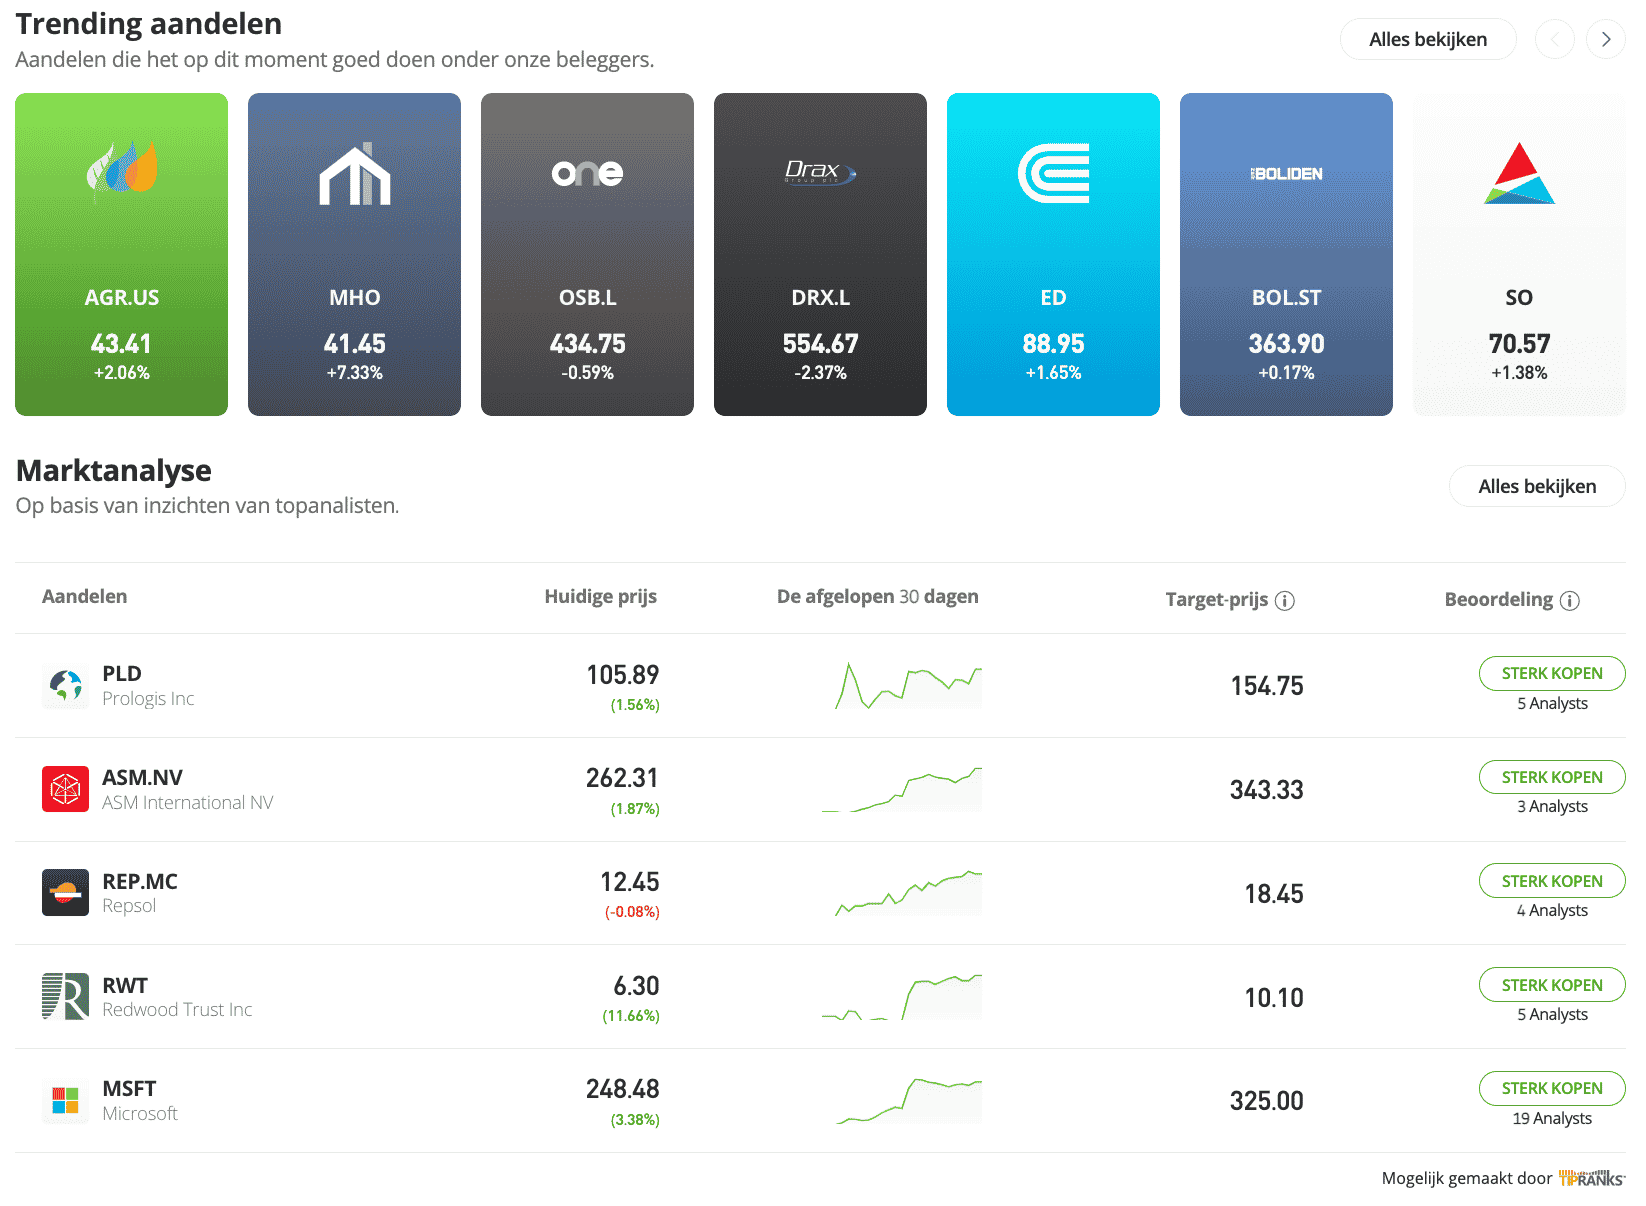Click the 'one' logo on OSB.L card
Image resolution: width=1646 pixels, height=1206 pixels.
[587, 174]
